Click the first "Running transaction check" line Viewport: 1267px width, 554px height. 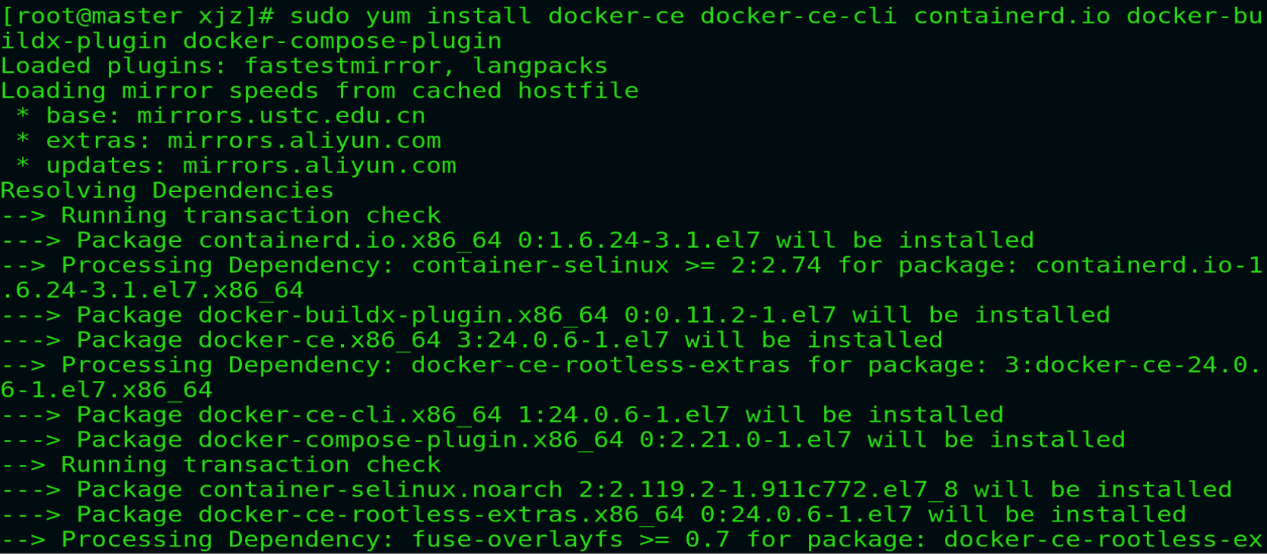(251, 215)
